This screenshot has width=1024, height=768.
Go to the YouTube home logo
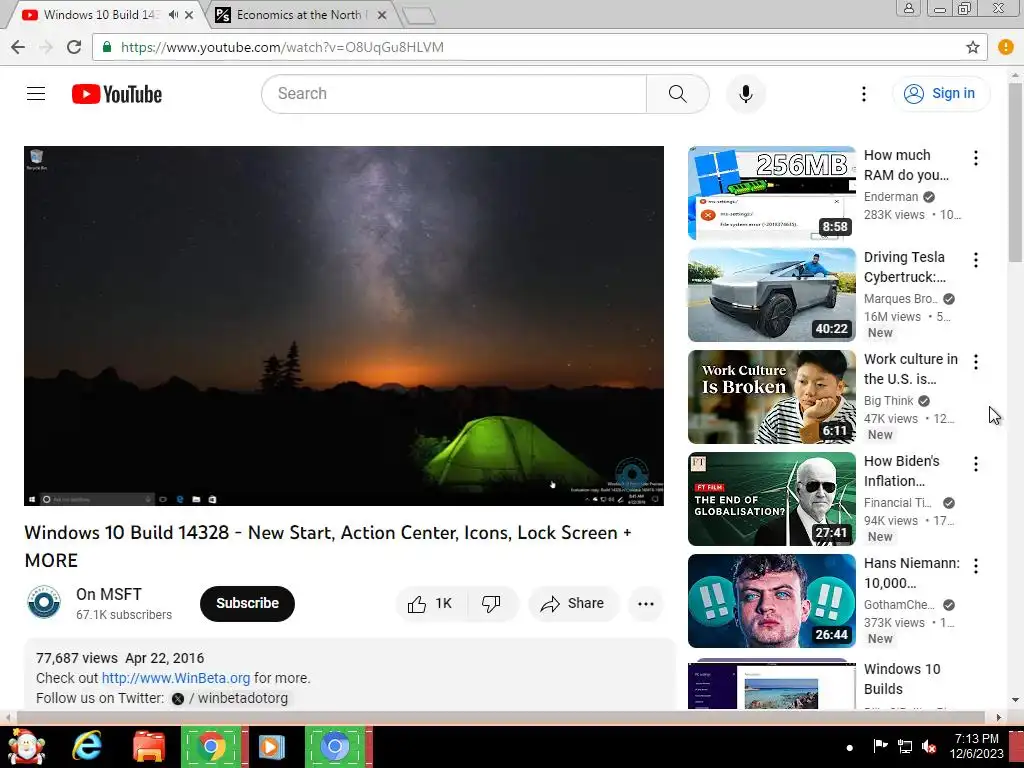[x=117, y=94]
